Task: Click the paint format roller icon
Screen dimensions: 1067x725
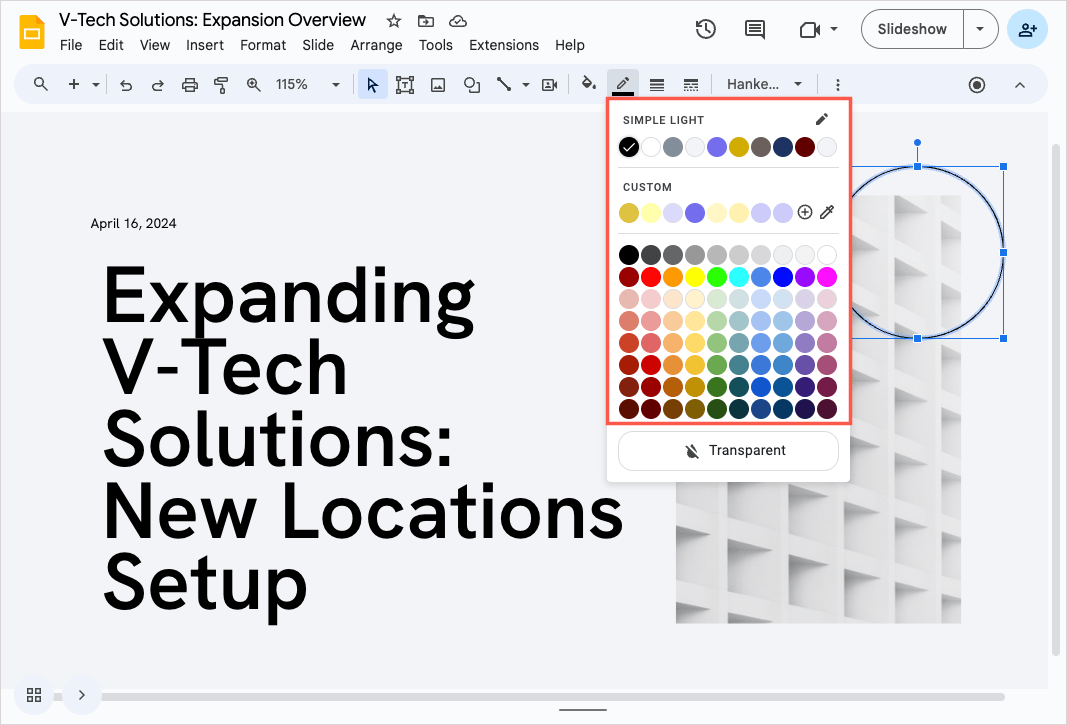Action: [x=221, y=85]
